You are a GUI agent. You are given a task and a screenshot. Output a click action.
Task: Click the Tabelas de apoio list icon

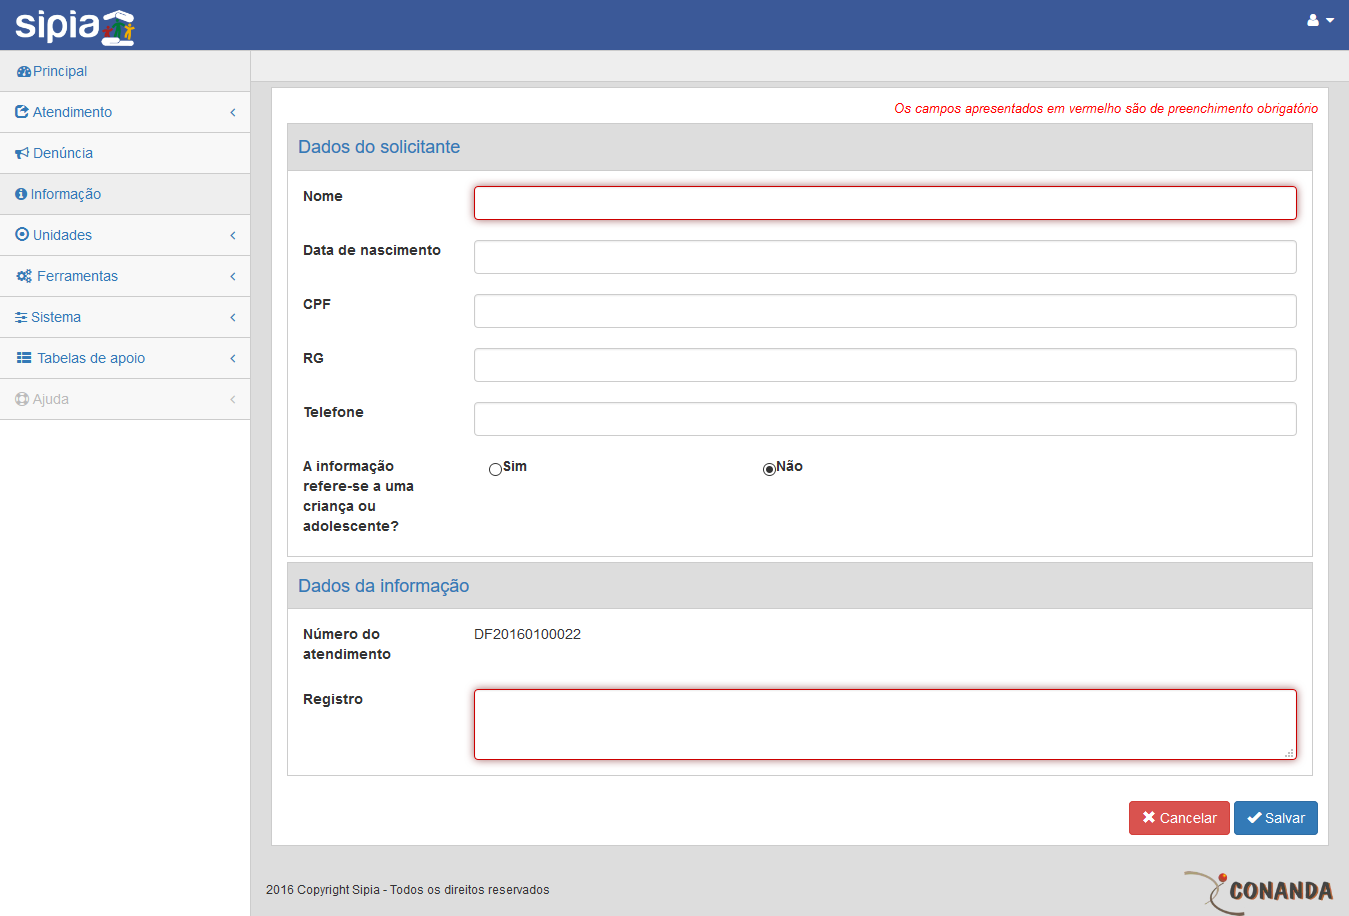(x=24, y=358)
